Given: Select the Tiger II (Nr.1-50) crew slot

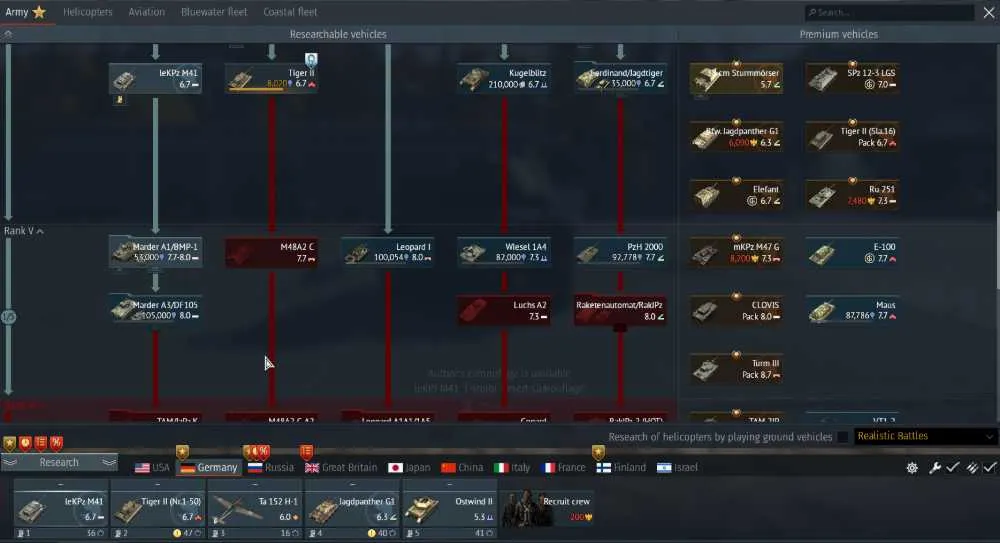Looking at the screenshot, I should 158,509.
